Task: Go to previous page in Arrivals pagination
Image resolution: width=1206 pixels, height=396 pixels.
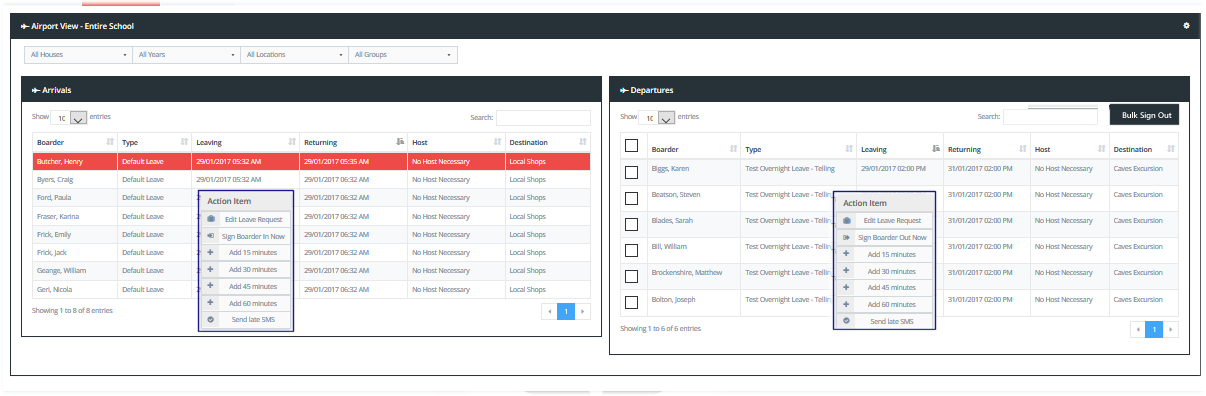Action: 549,312
